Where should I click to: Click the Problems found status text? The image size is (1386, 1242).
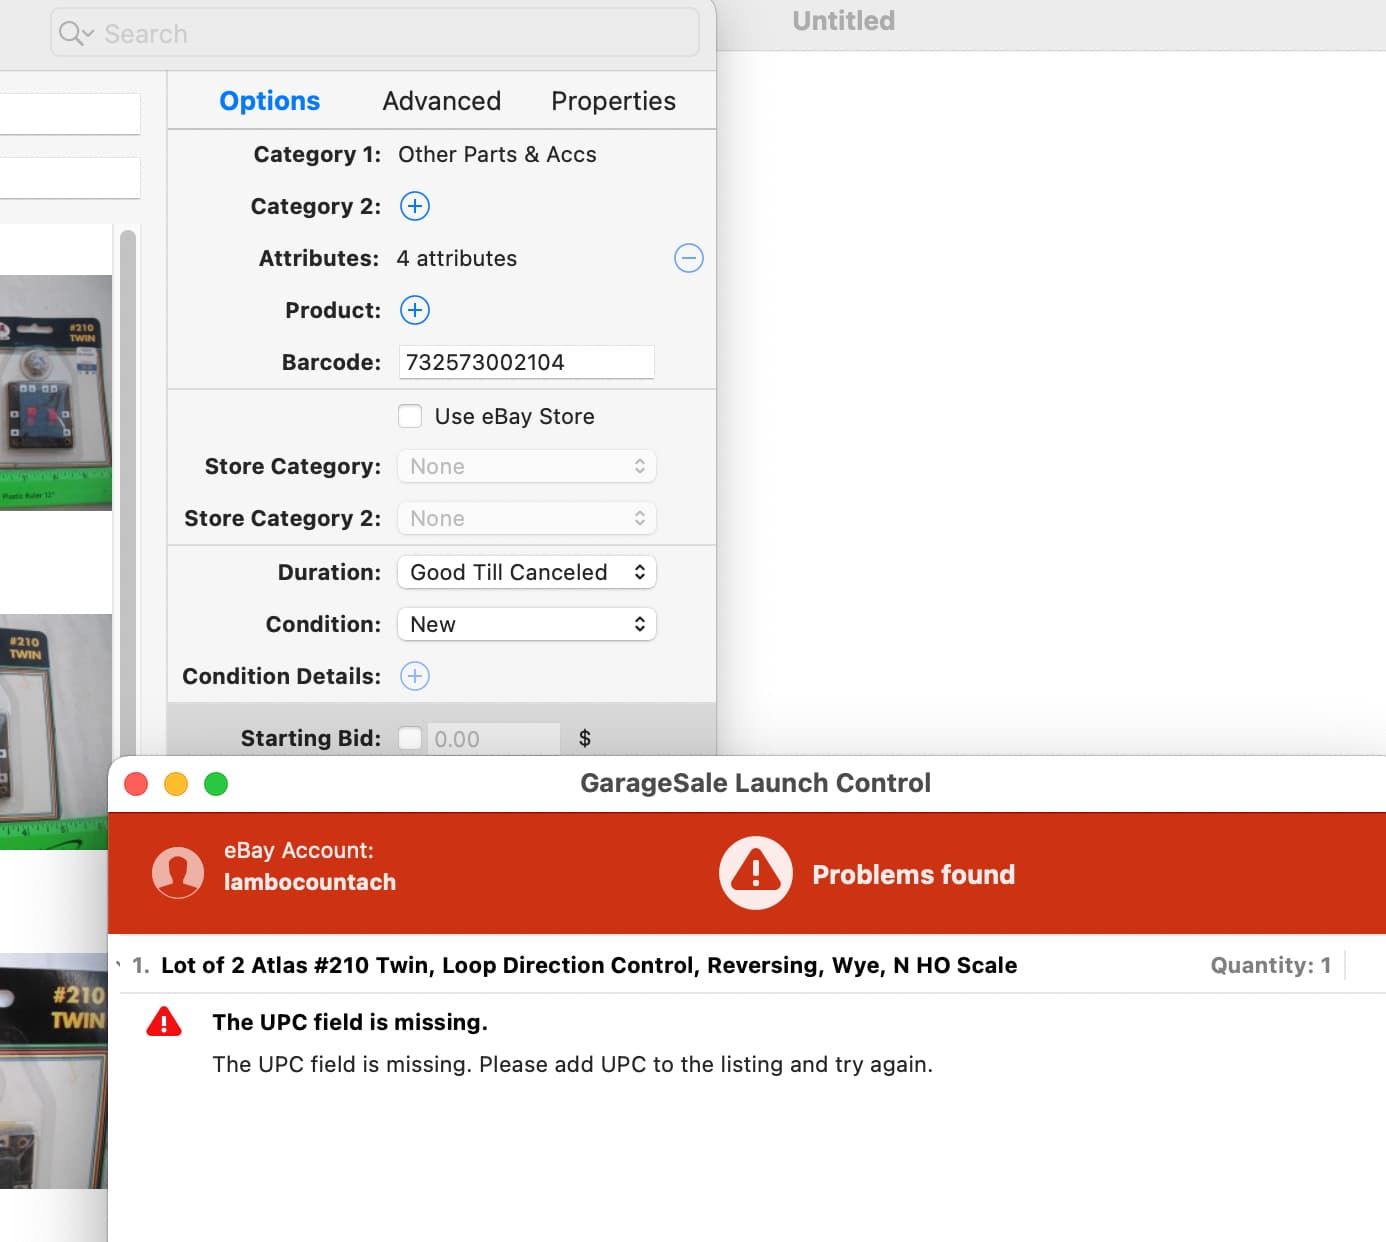click(914, 874)
